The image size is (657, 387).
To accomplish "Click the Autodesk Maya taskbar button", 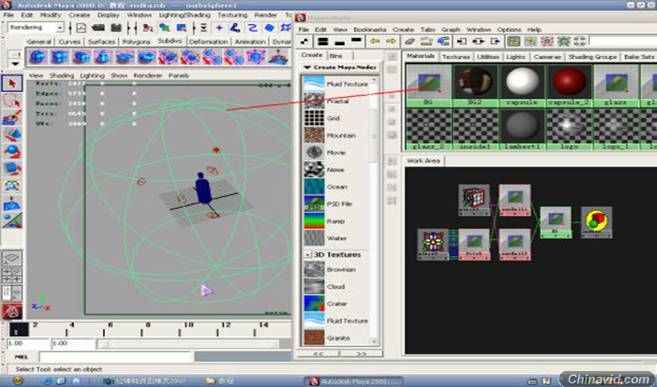I will click(354, 381).
